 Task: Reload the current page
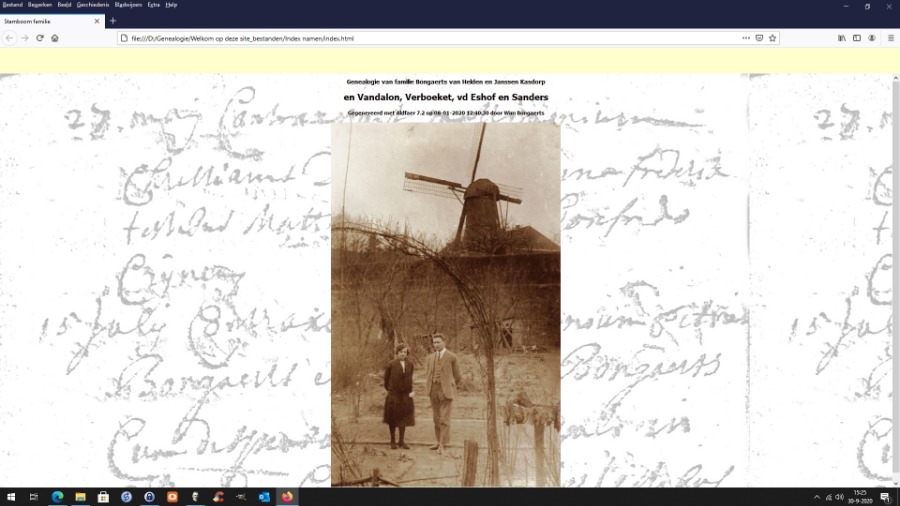point(40,38)
